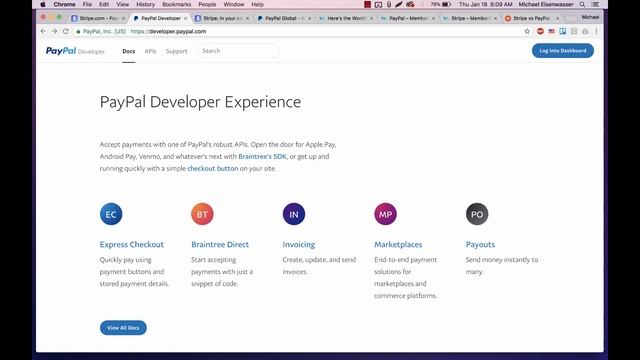Viewport: 640px width, 360px height.
Task: Click the red ad-blocker extension icon
Action: (x=540, y=31)
